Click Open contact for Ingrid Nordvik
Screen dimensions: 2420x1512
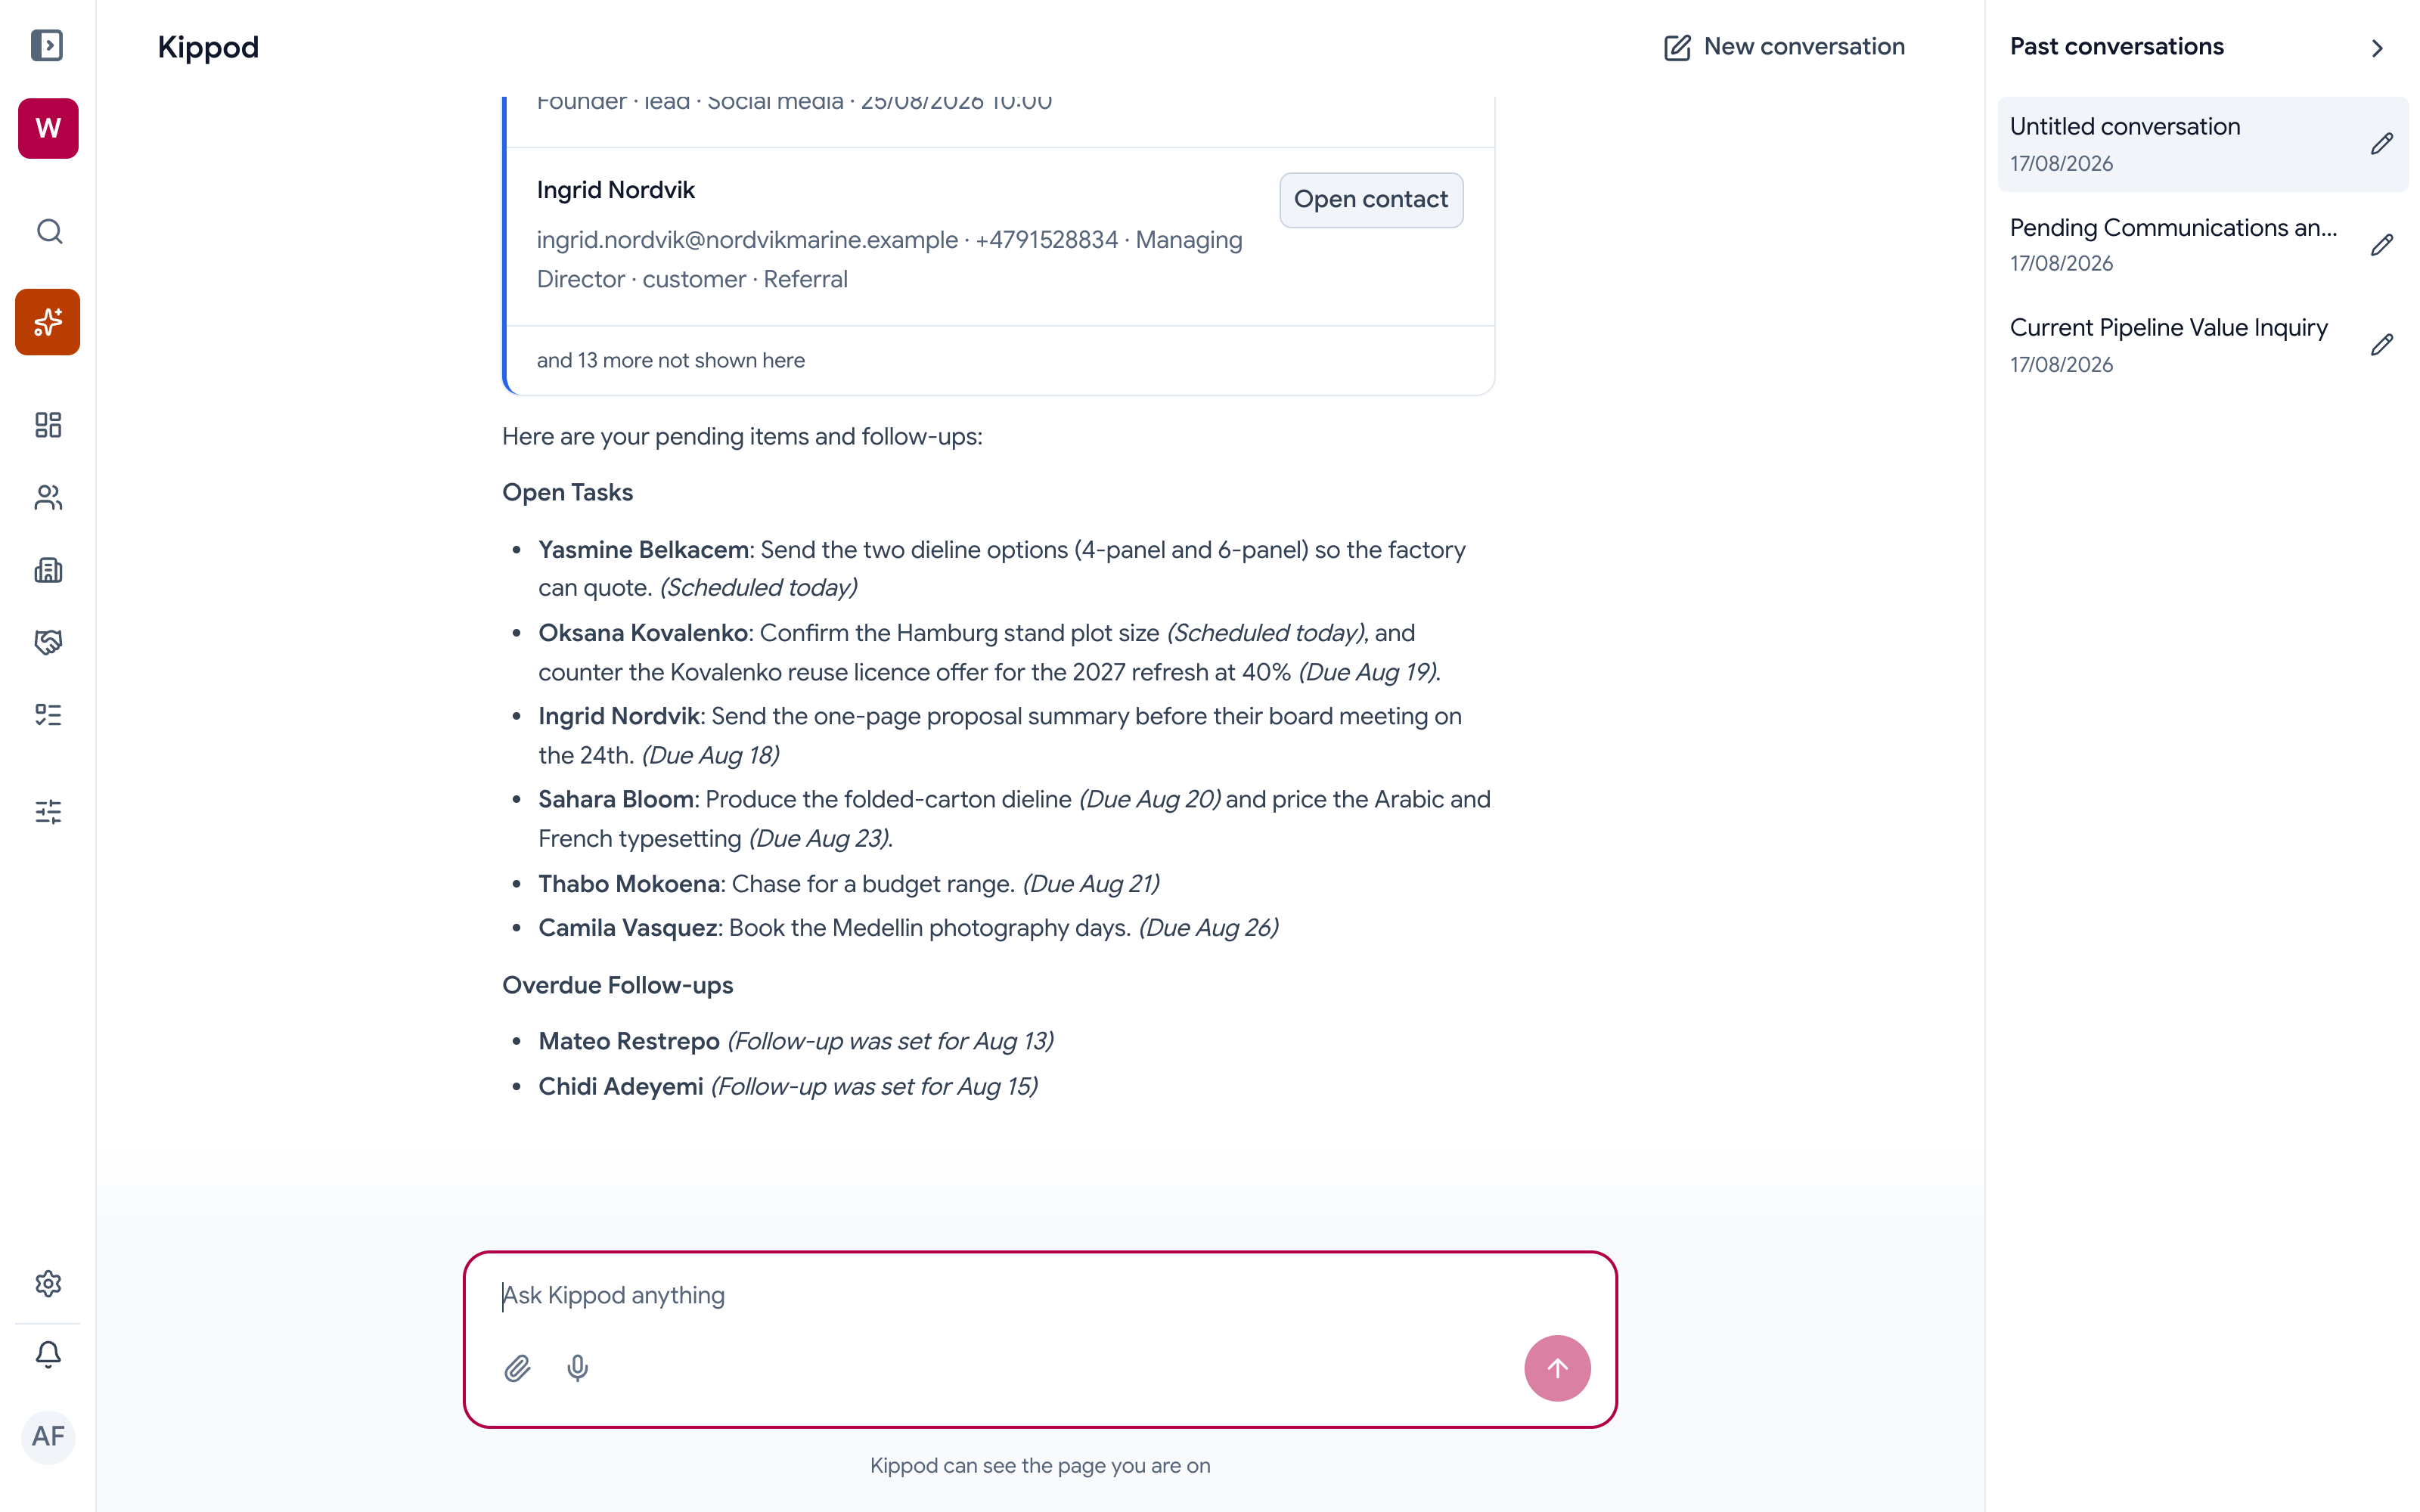tap(1371, 200)
